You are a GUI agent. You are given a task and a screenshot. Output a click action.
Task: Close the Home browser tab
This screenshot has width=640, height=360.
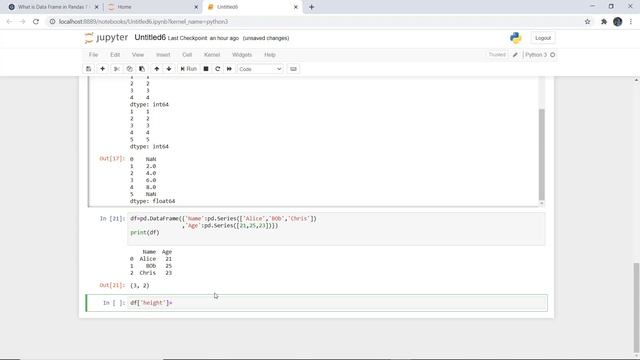(196, 7)
